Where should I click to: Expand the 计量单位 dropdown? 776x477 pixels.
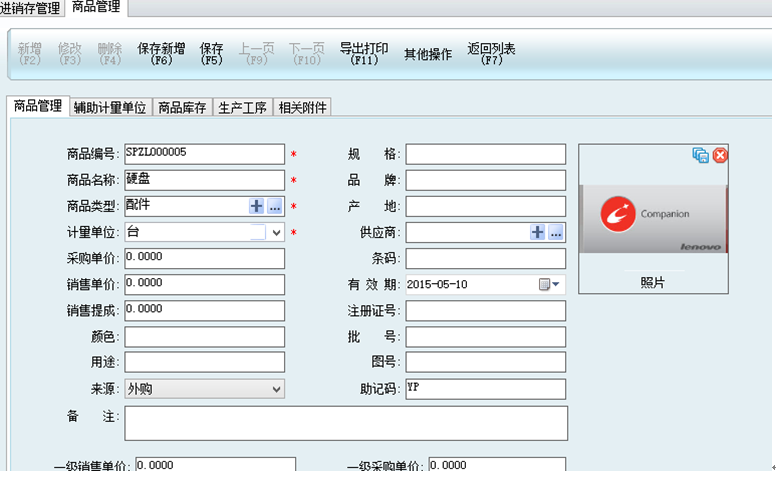coord(276,232)
